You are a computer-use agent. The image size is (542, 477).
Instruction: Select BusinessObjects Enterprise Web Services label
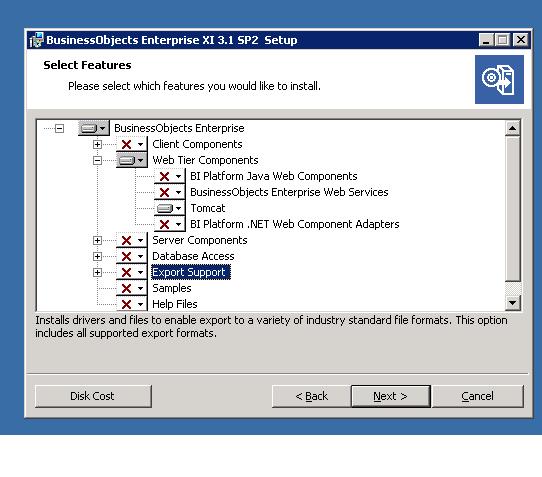point(289,192)
